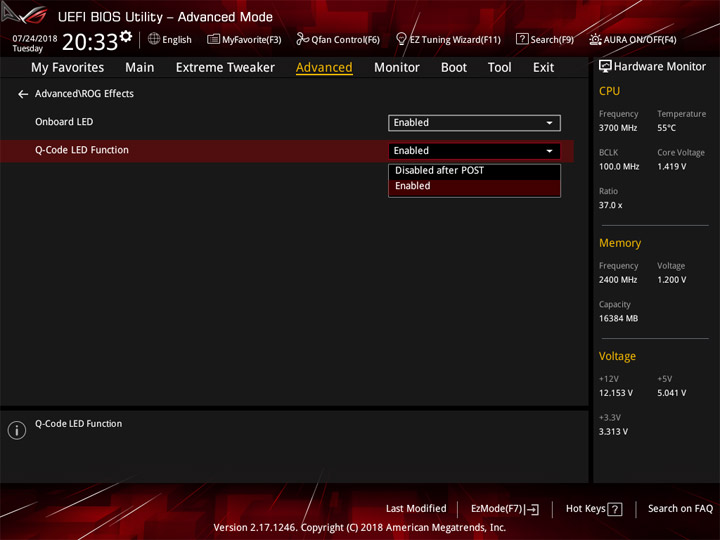Click the MyFavorite(F3) list icon
Viewport: 720px width, 540px height.
214,39
